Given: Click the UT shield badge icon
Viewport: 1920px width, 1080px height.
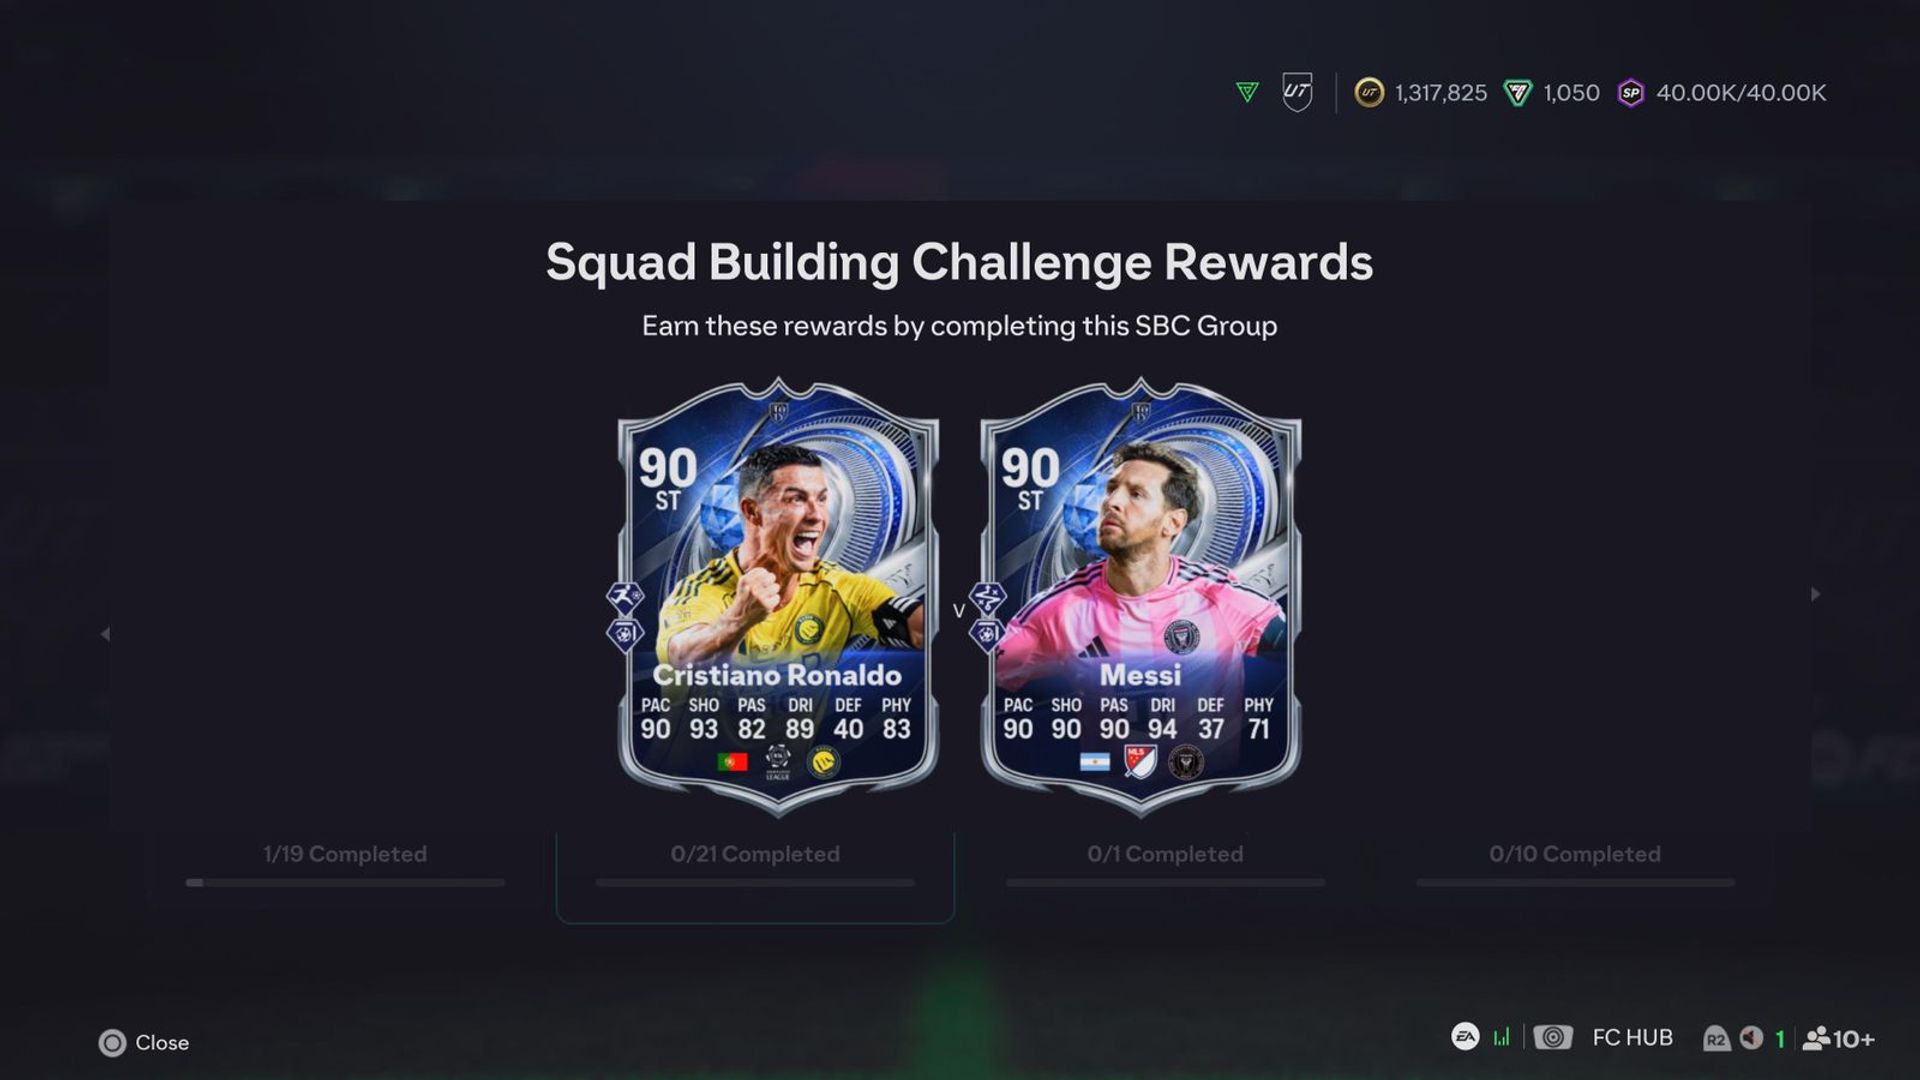Looking at the screenshot, I should click(1297, 92).
